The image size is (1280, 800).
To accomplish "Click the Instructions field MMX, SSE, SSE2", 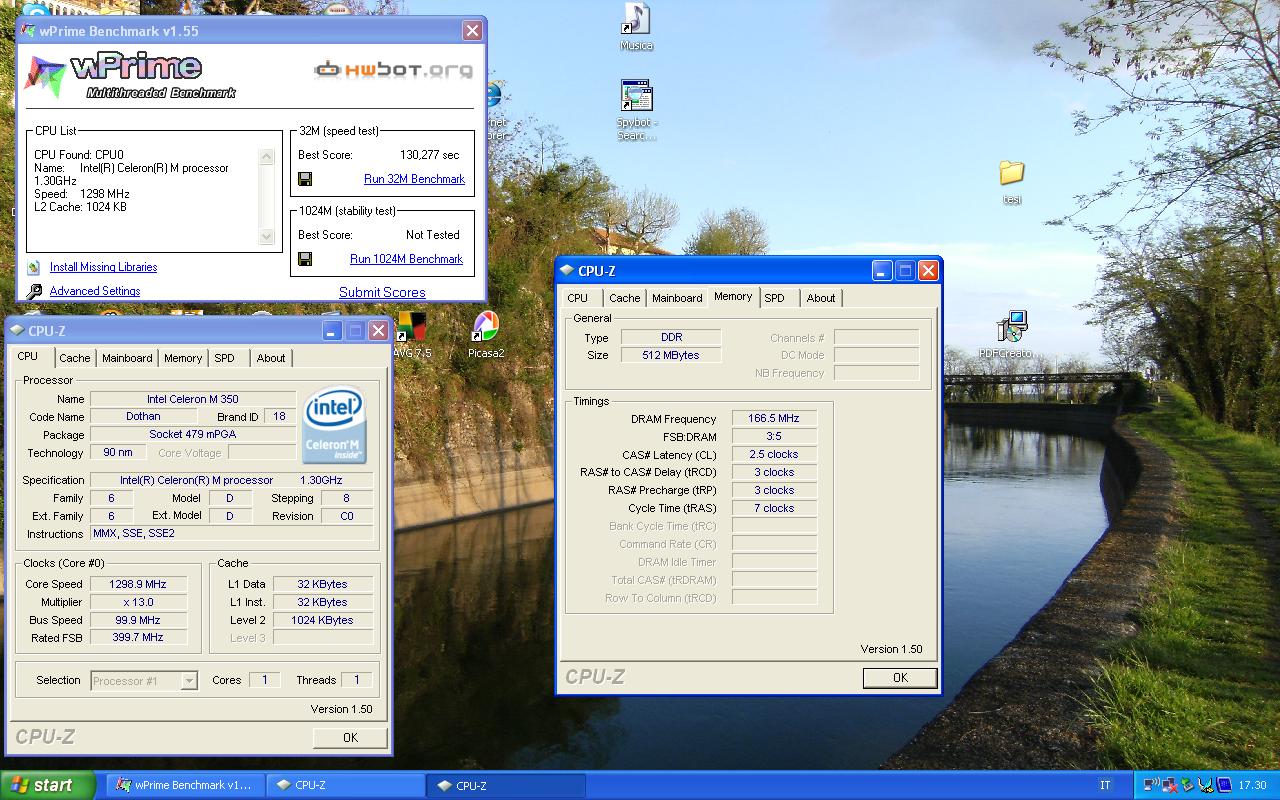I will click(232, 533).
